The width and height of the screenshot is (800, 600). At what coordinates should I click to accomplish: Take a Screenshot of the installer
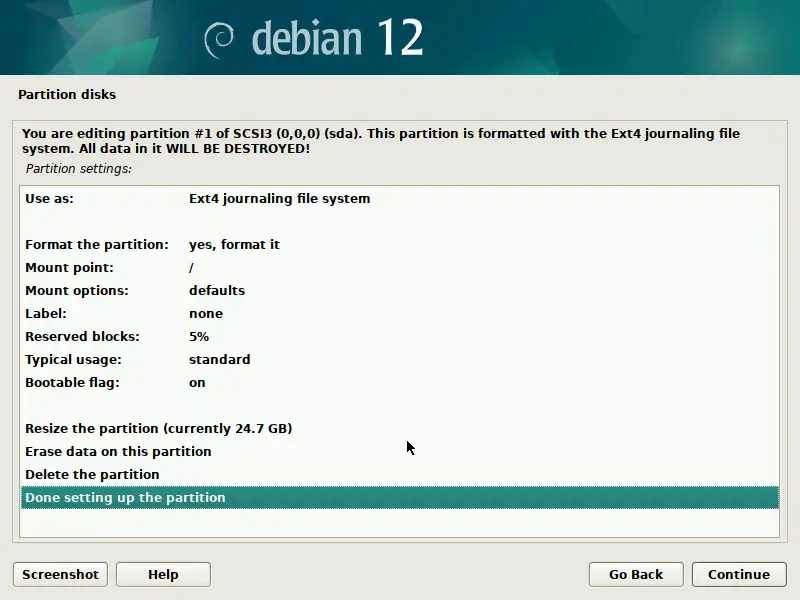(x=60, y=574)
